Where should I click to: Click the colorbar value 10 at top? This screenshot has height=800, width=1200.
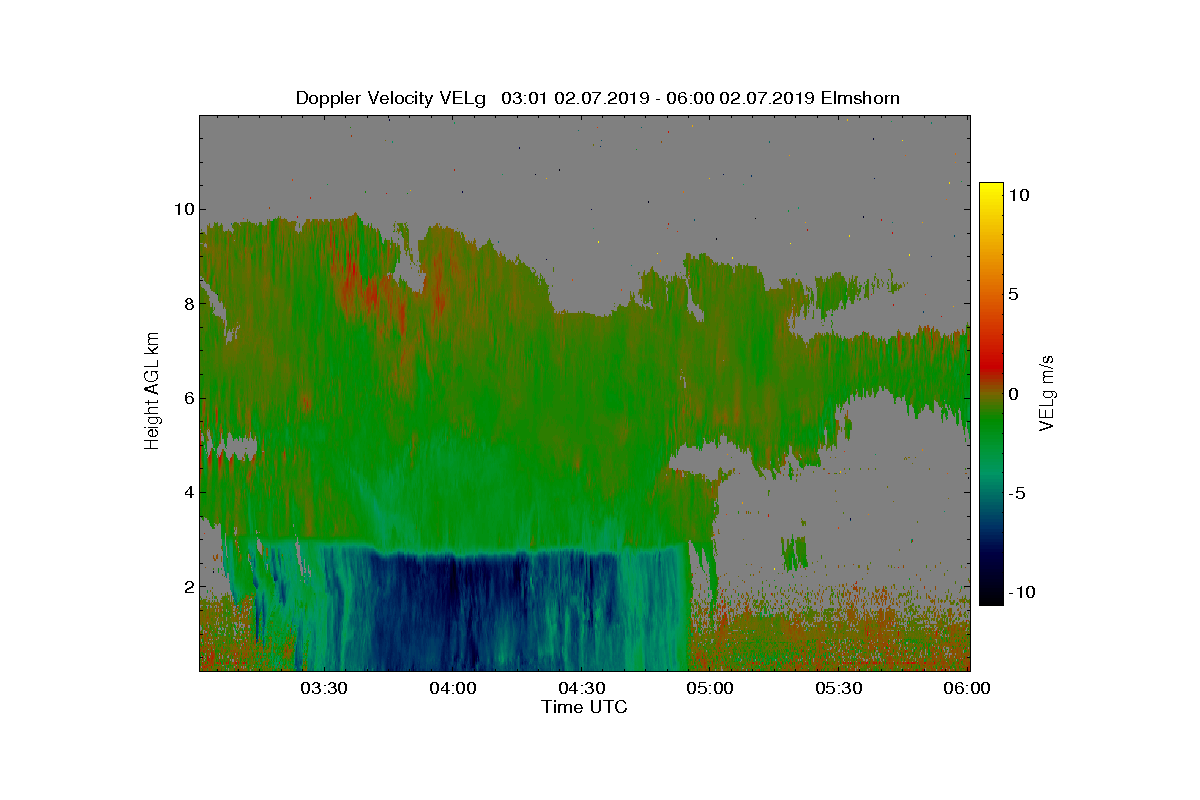coord(1018,196)
